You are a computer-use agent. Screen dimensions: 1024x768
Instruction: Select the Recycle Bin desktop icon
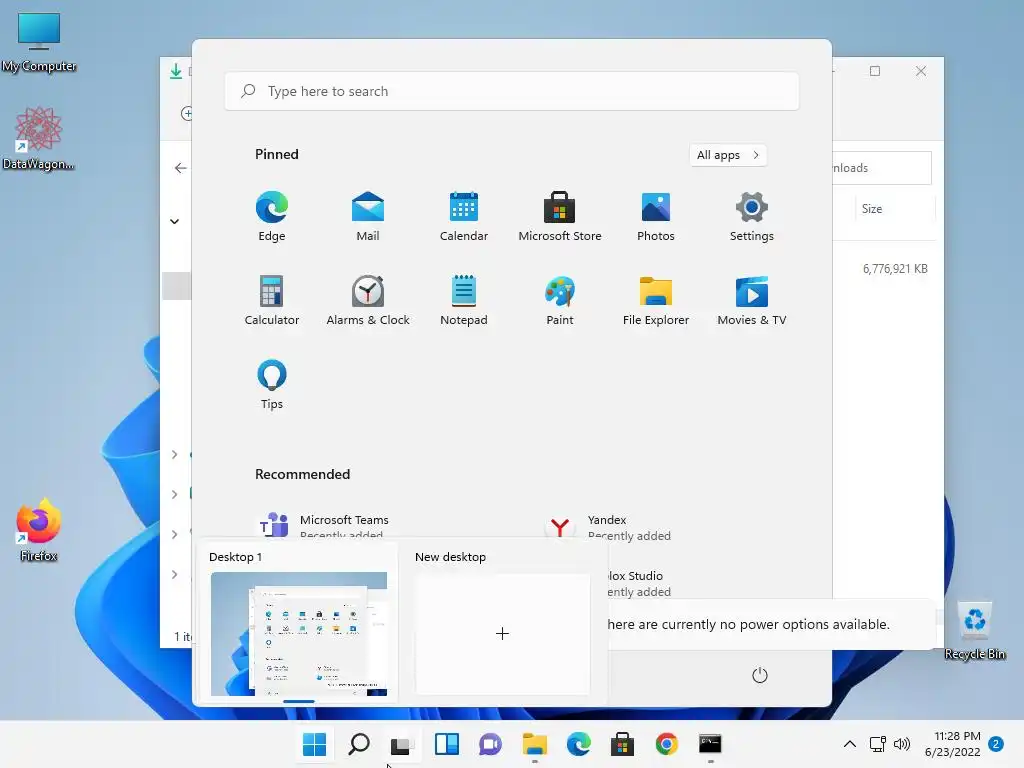[975, 630]
